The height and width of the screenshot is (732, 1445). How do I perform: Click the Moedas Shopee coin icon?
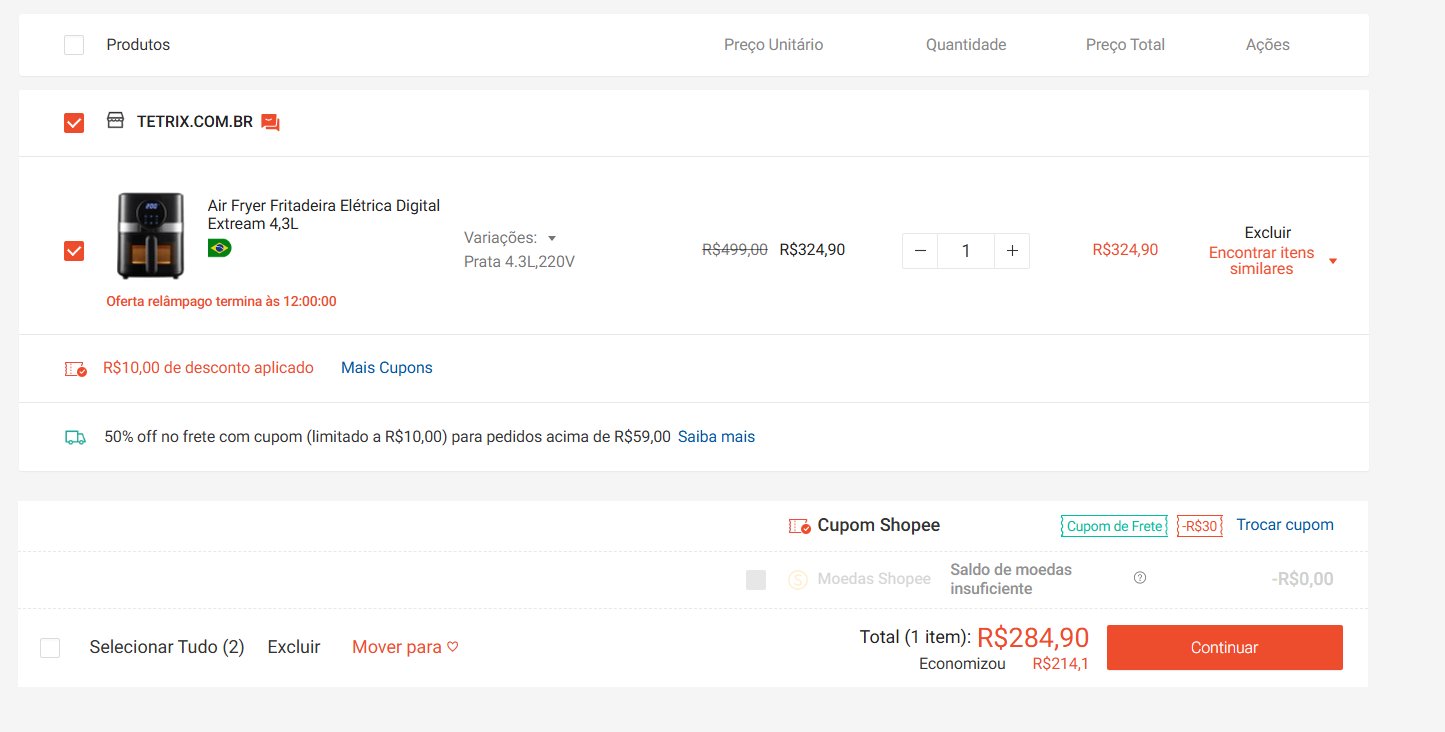798,579
